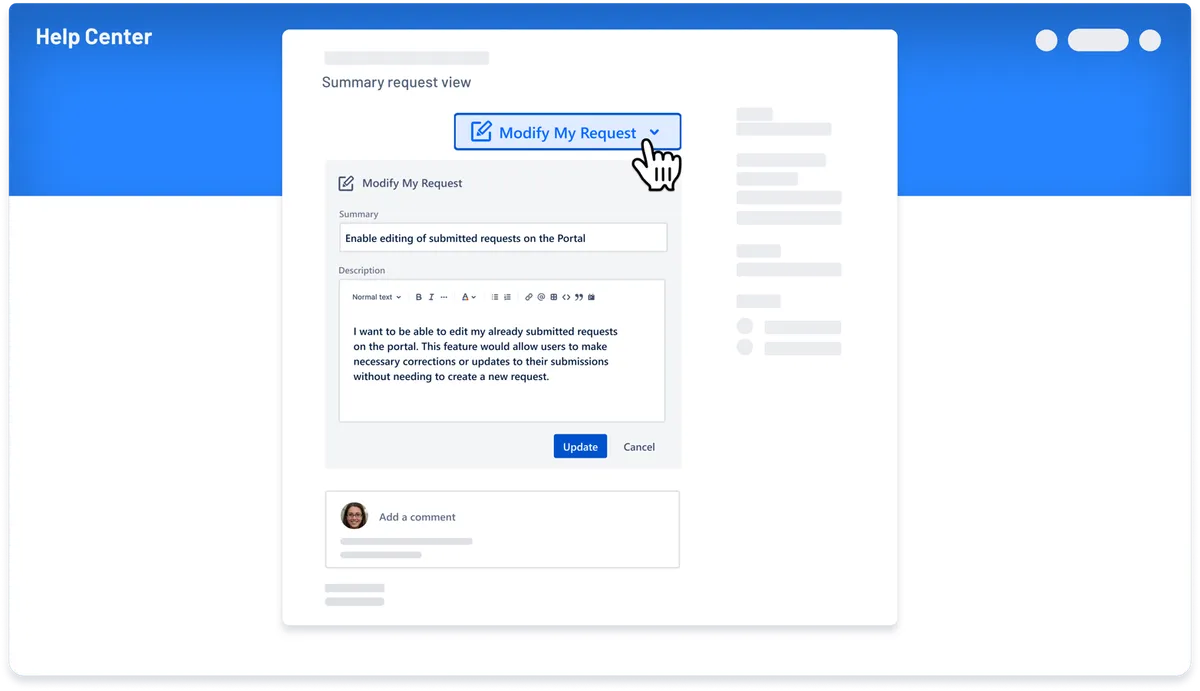Click the last toolbar icon after quote
The image size is (1200, 691).
pos(591,297)
